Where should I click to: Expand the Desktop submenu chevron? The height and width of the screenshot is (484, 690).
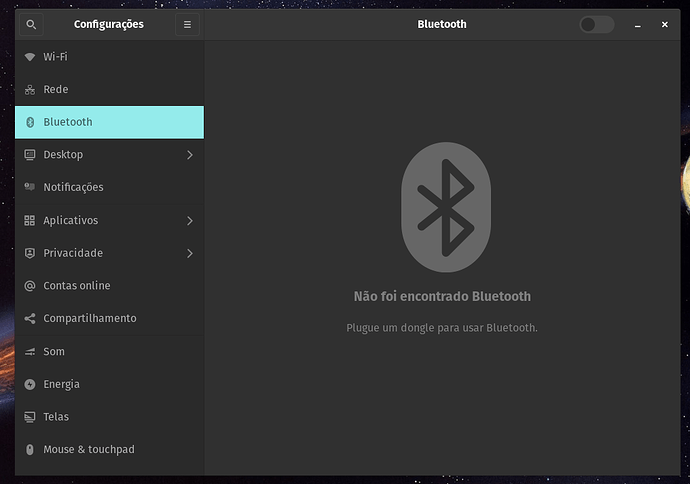pyautogui.click(x=190, y=155)
